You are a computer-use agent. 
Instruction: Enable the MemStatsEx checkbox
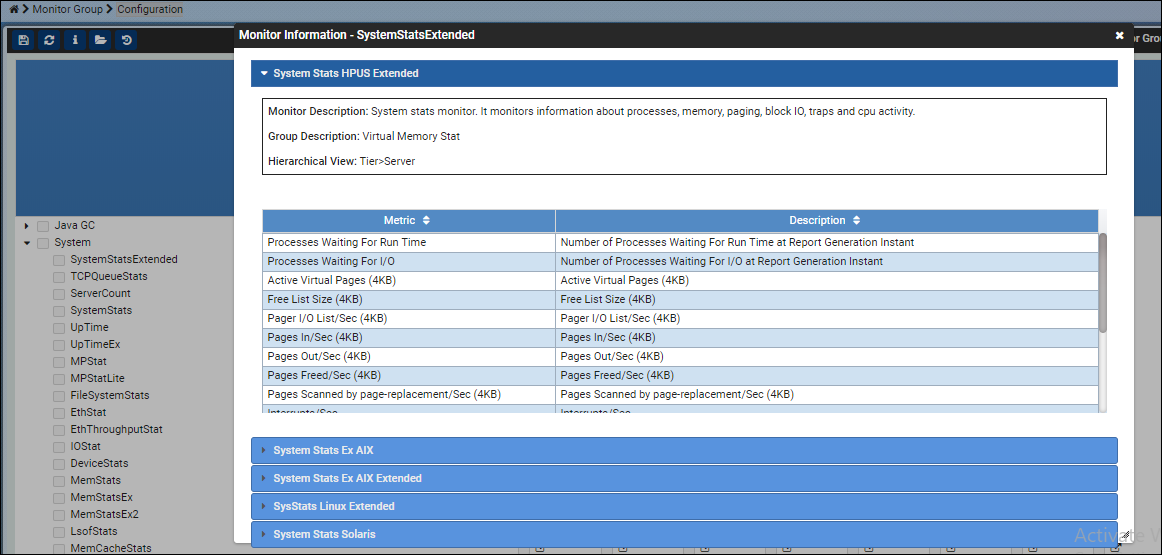click(x=59, y=499)
